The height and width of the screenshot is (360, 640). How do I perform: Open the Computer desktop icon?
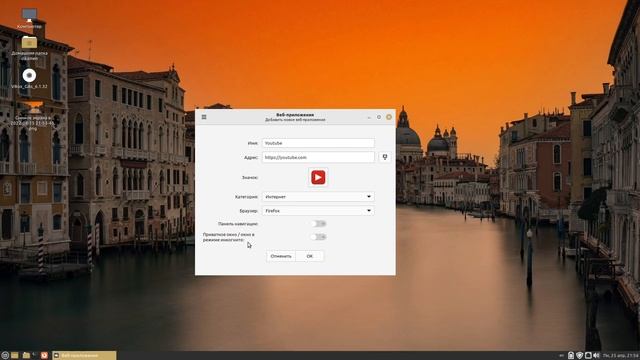pos(29,18)
